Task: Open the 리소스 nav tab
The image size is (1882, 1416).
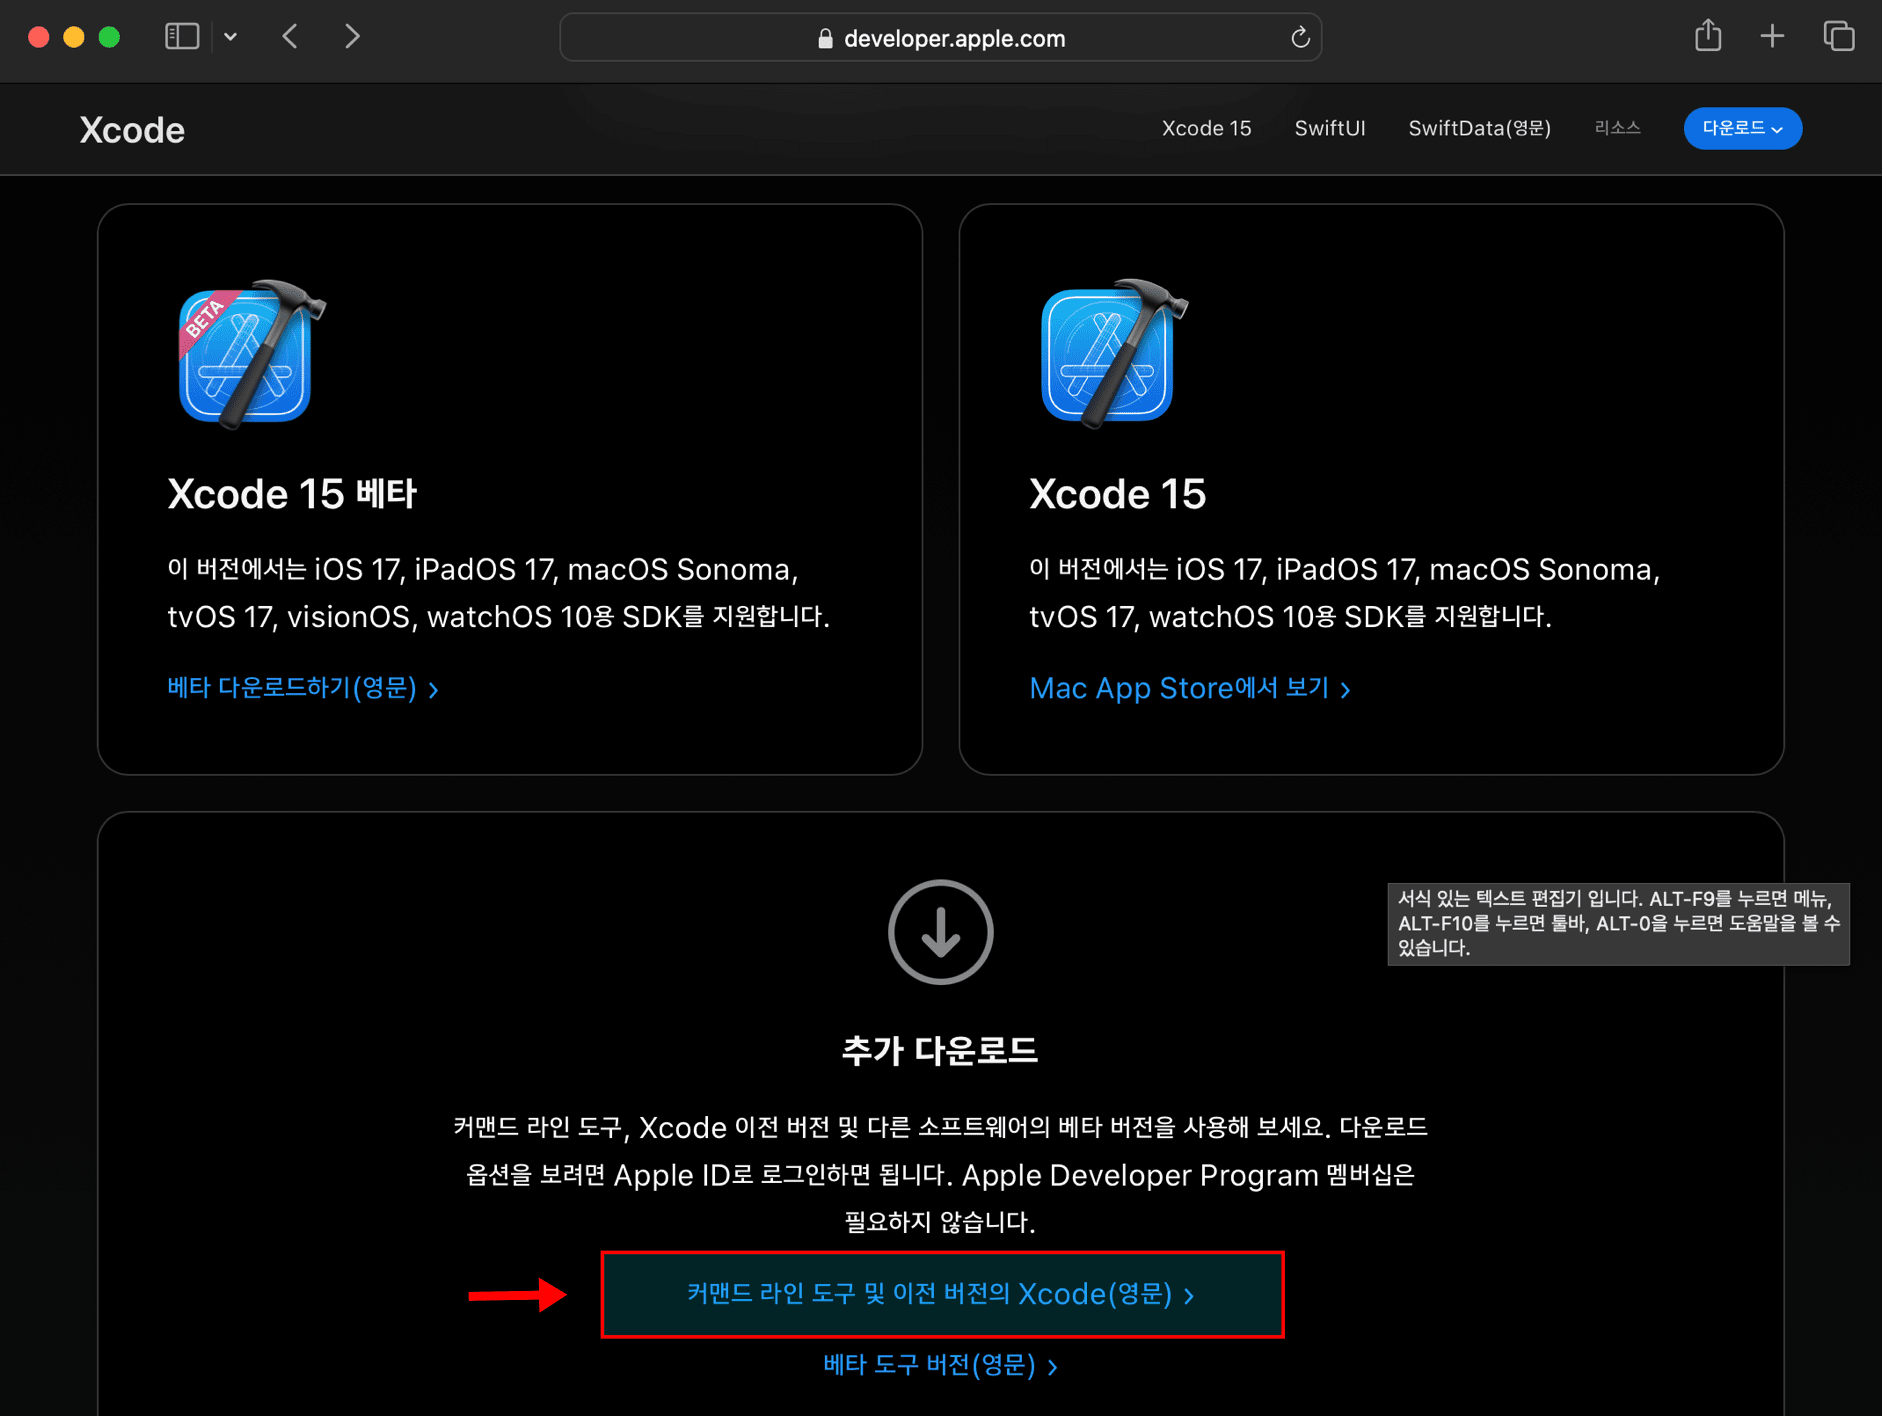Action: [1617, 128]
